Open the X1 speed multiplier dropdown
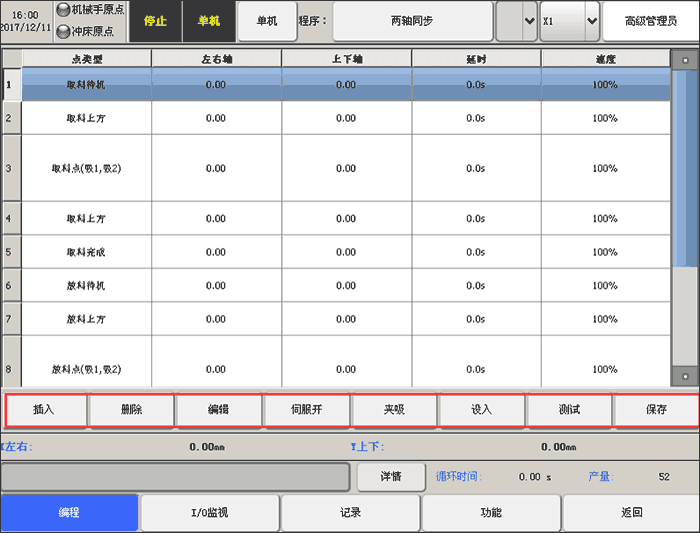The image size is (700, 533). coord(569,21)
